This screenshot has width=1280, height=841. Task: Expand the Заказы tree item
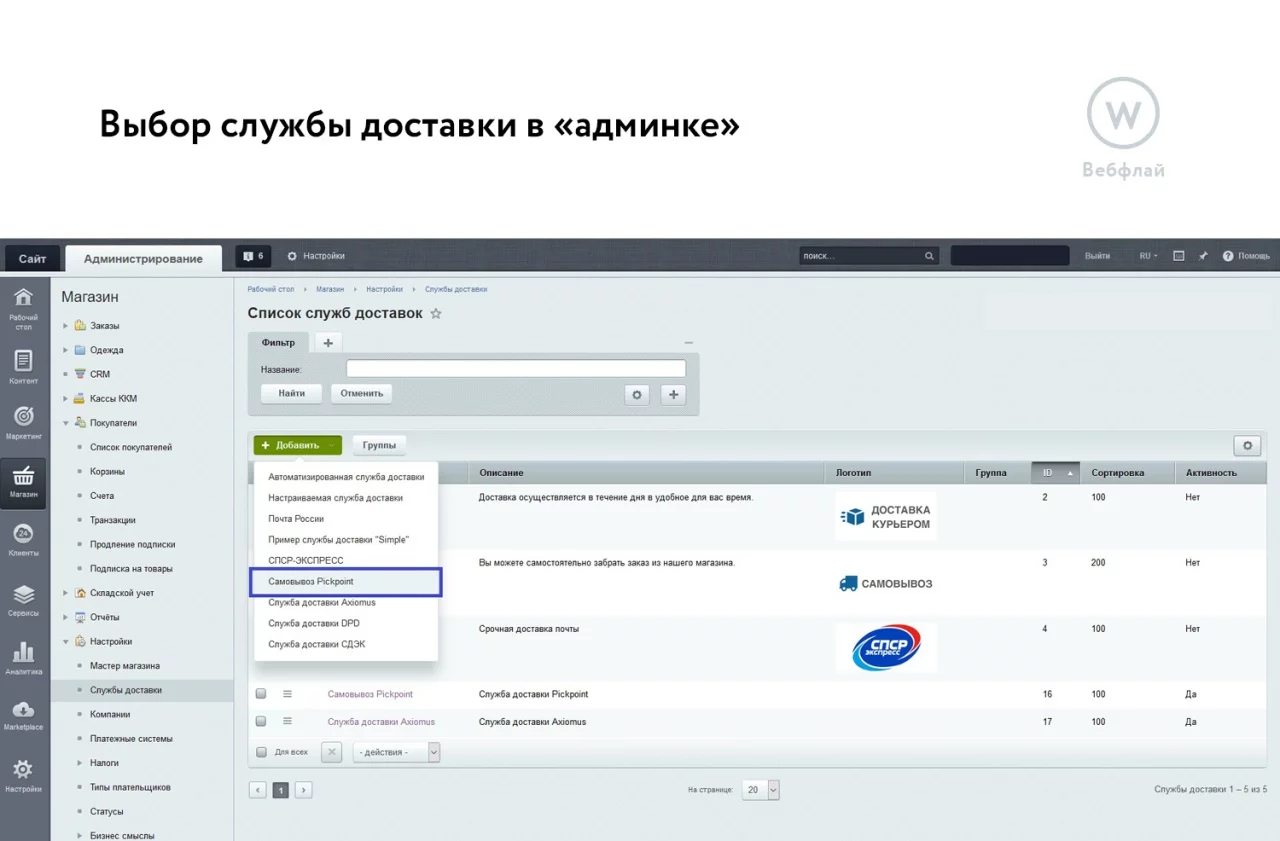66,326
